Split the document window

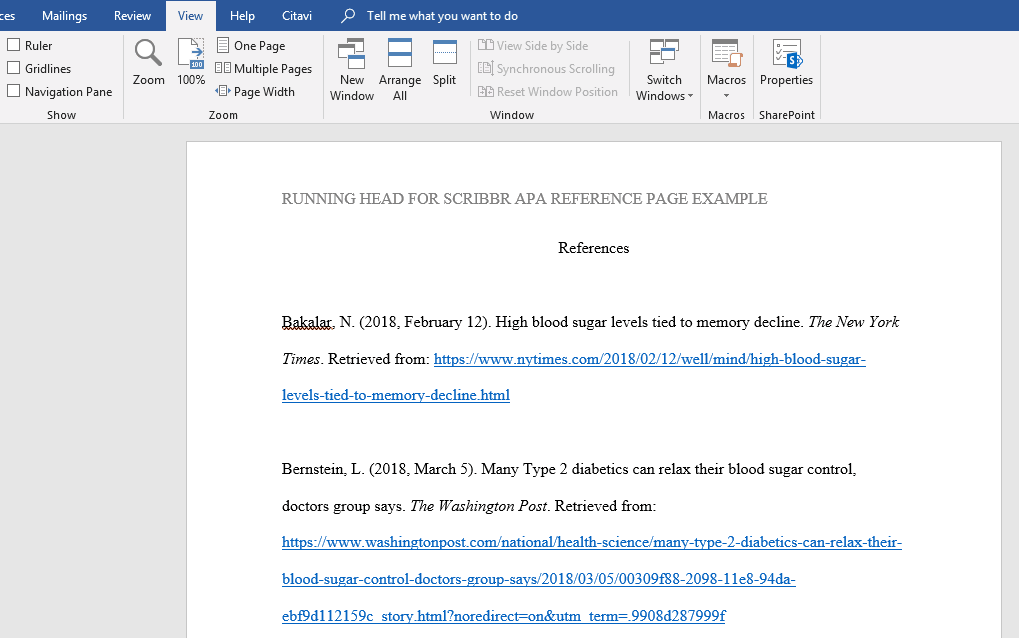pyautogui.click(x=444, y=62)
